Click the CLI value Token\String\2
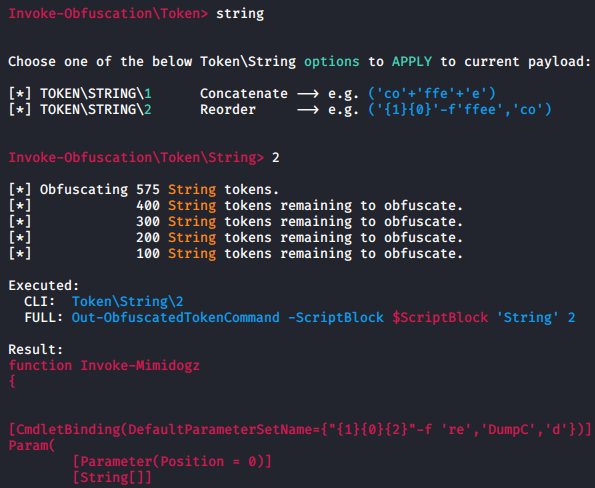This screenshot has height=488, width=595. (128, 302)
